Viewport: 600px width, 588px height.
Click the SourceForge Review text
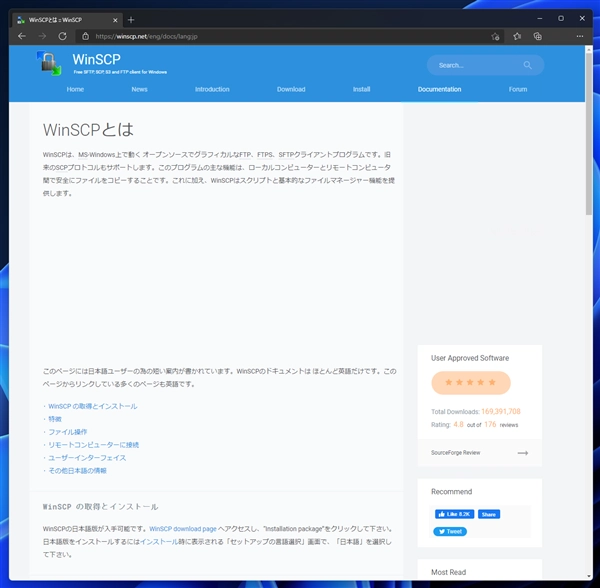coord(455,453)
